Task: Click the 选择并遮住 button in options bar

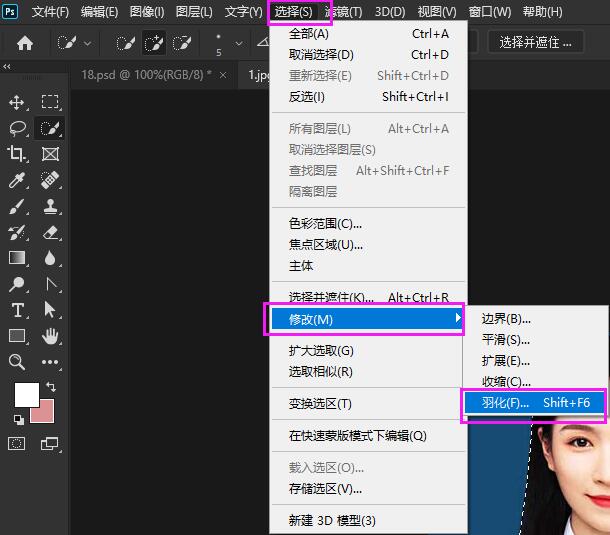Action: pyautogui.click(x=535, y=42)
